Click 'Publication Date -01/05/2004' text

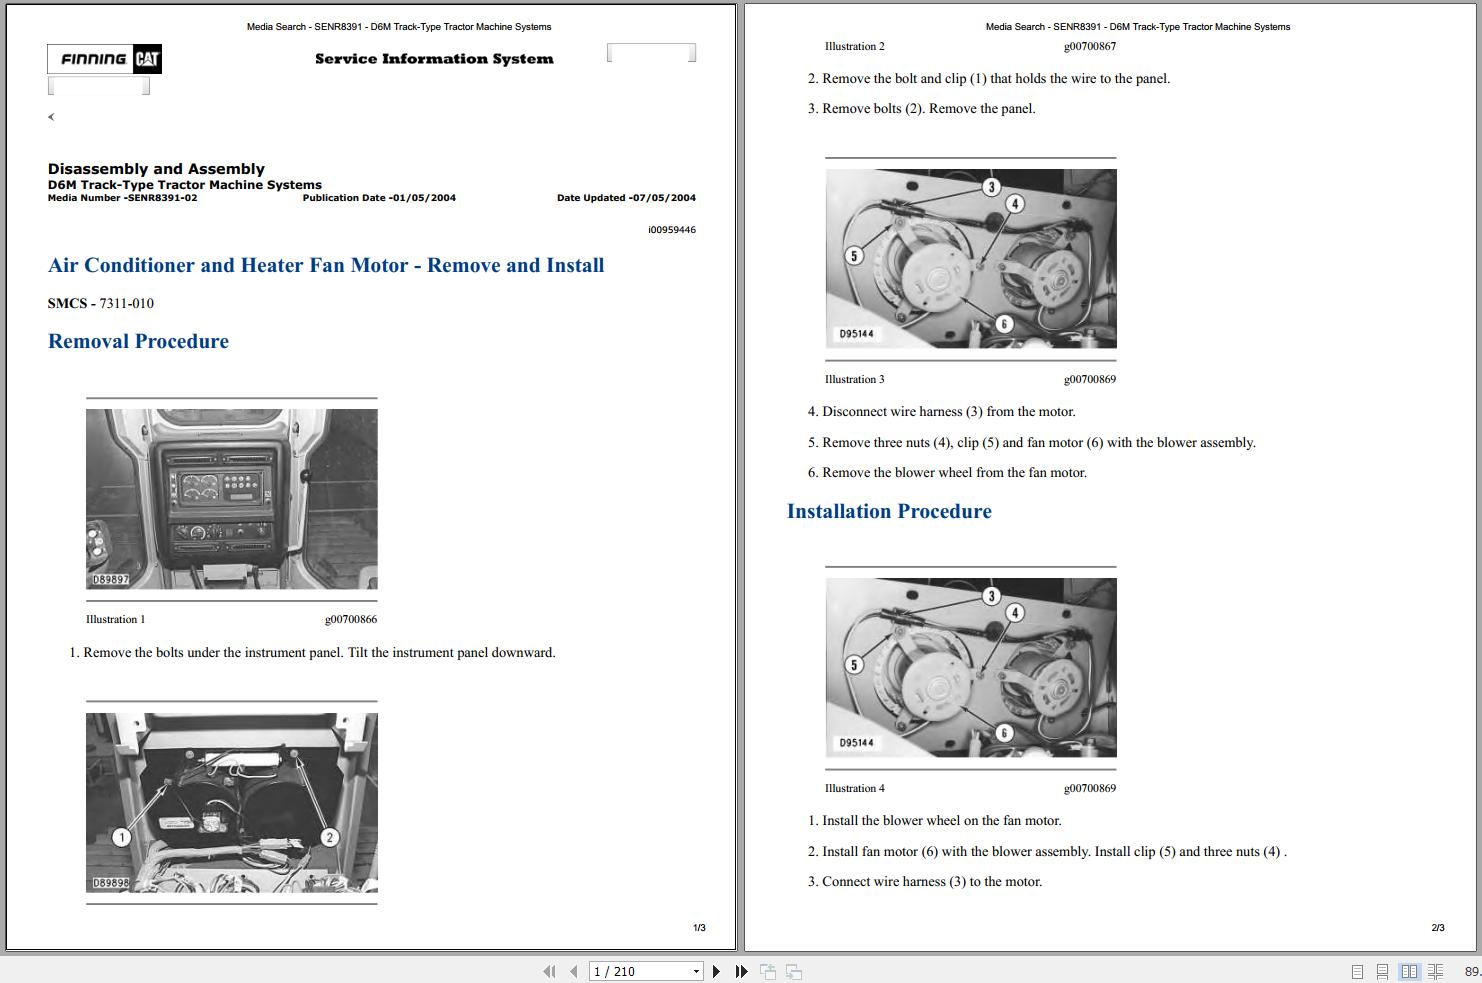point(379,198)
